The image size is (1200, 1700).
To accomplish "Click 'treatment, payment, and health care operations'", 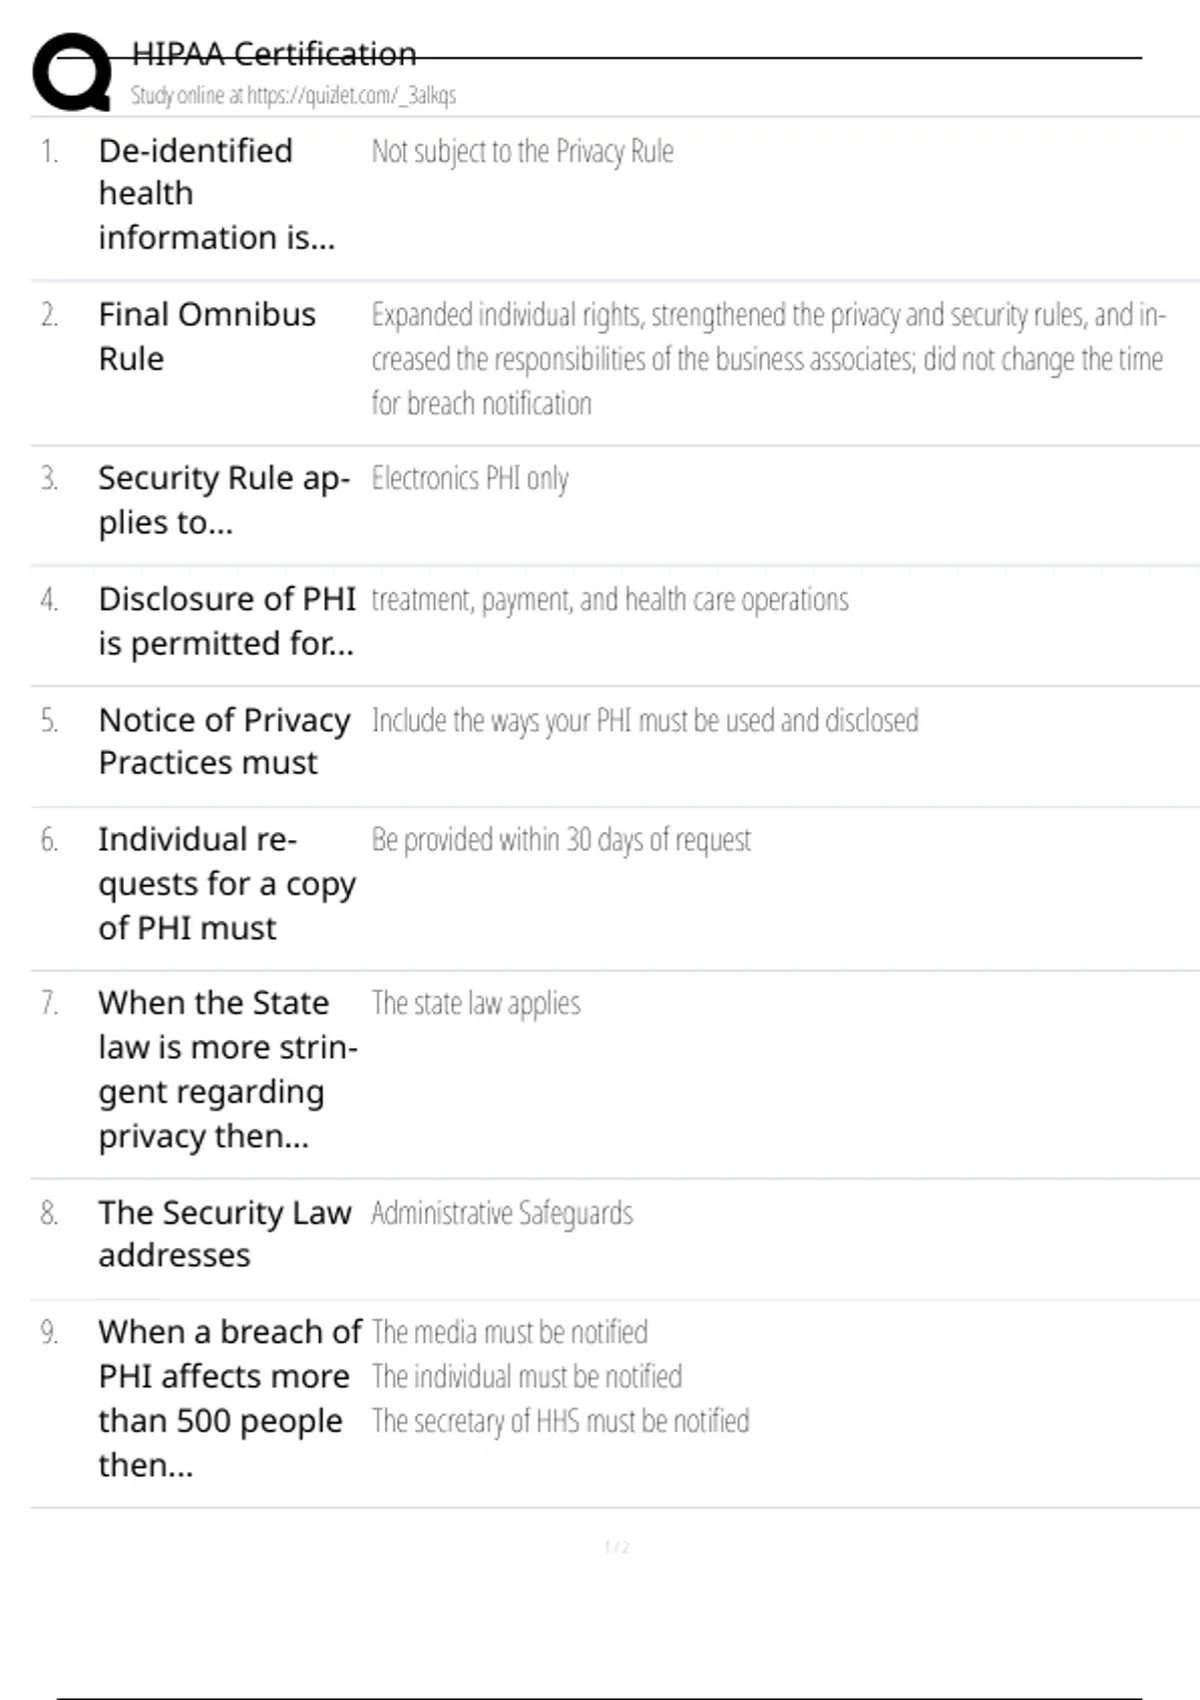I will pos(609,600).
